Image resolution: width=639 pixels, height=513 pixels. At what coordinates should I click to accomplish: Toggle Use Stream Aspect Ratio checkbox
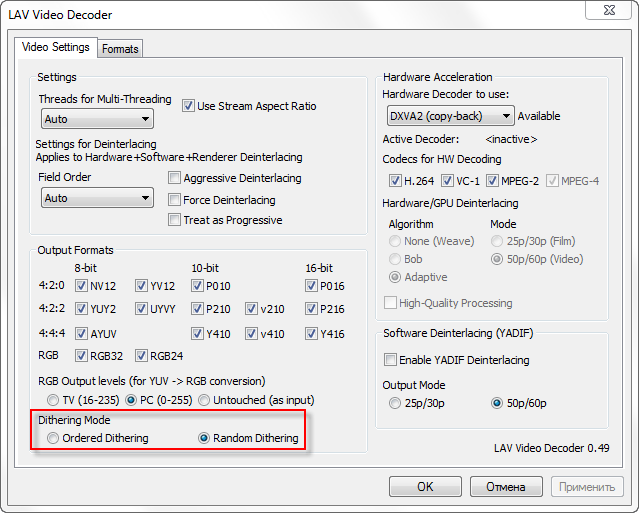[x=189, y=106]
